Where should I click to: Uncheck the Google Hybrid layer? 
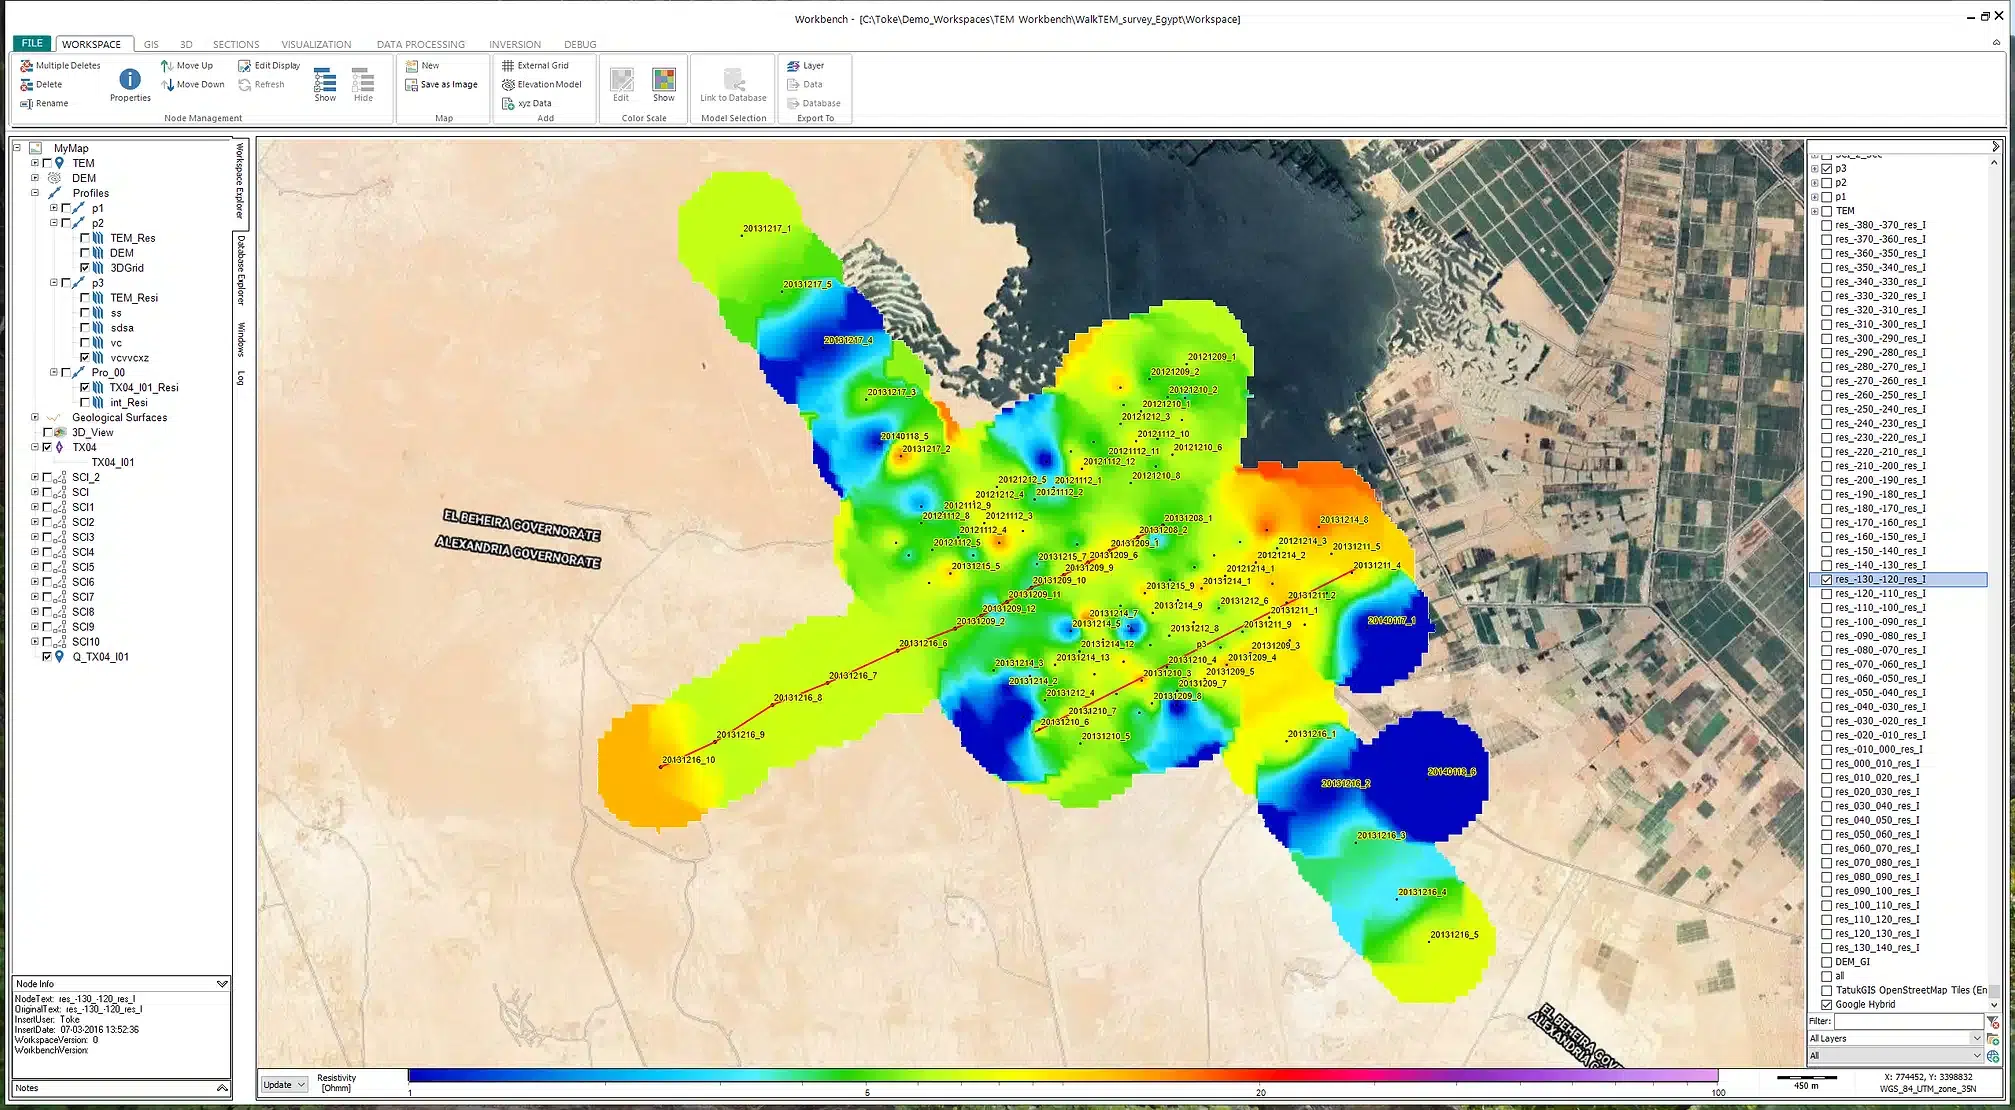click(x=1827, y=1005)
